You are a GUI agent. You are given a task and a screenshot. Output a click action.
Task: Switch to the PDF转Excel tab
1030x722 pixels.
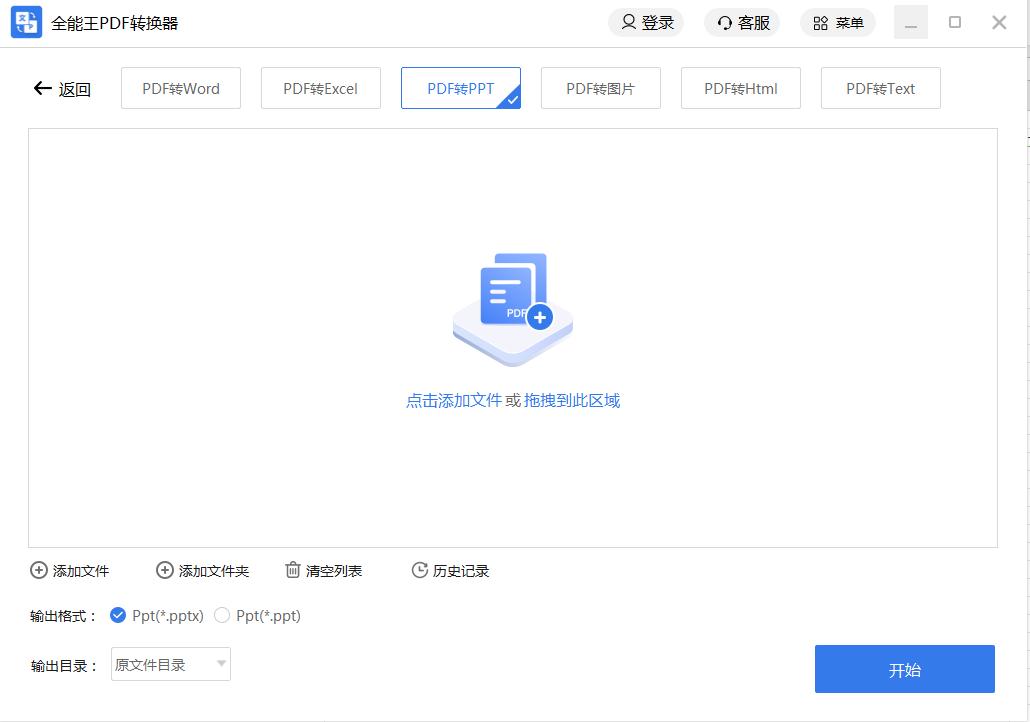321,88
